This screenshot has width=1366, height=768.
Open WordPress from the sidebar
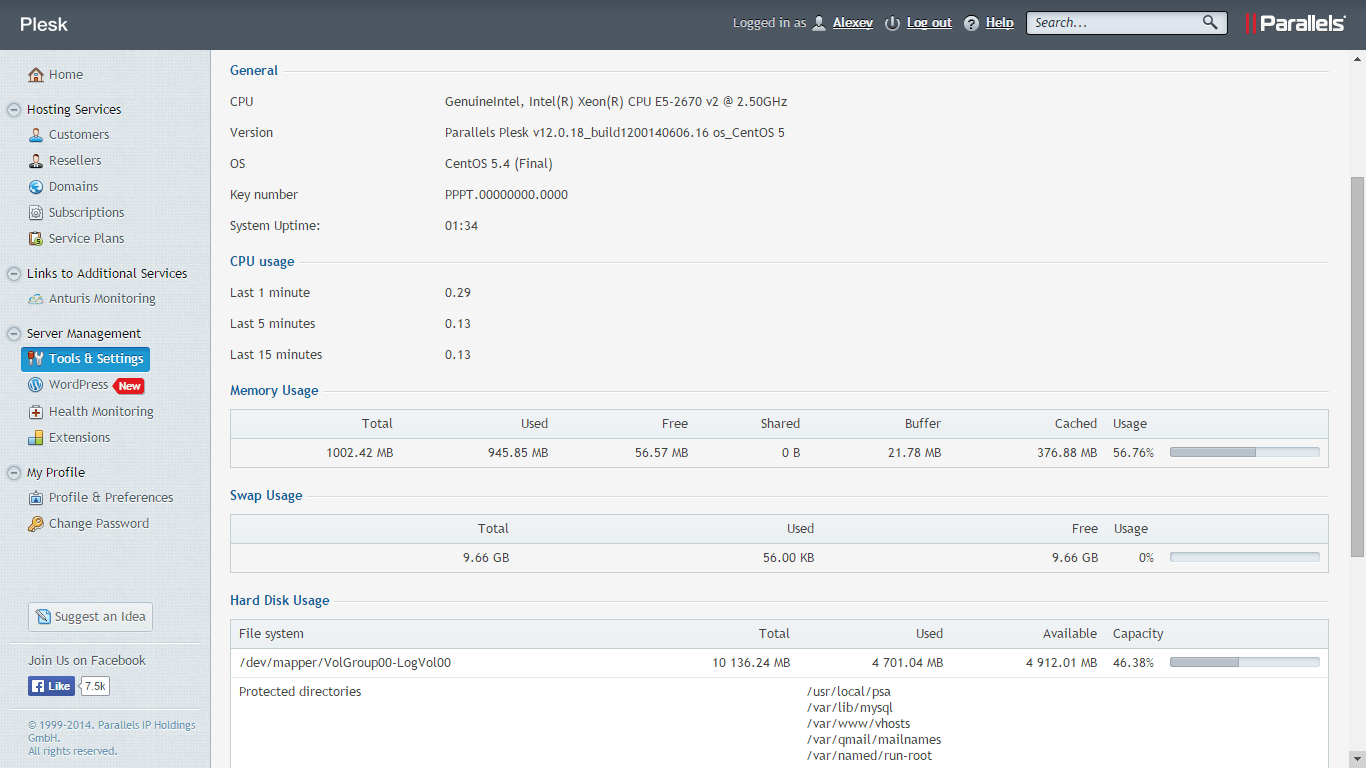point(78,385)
